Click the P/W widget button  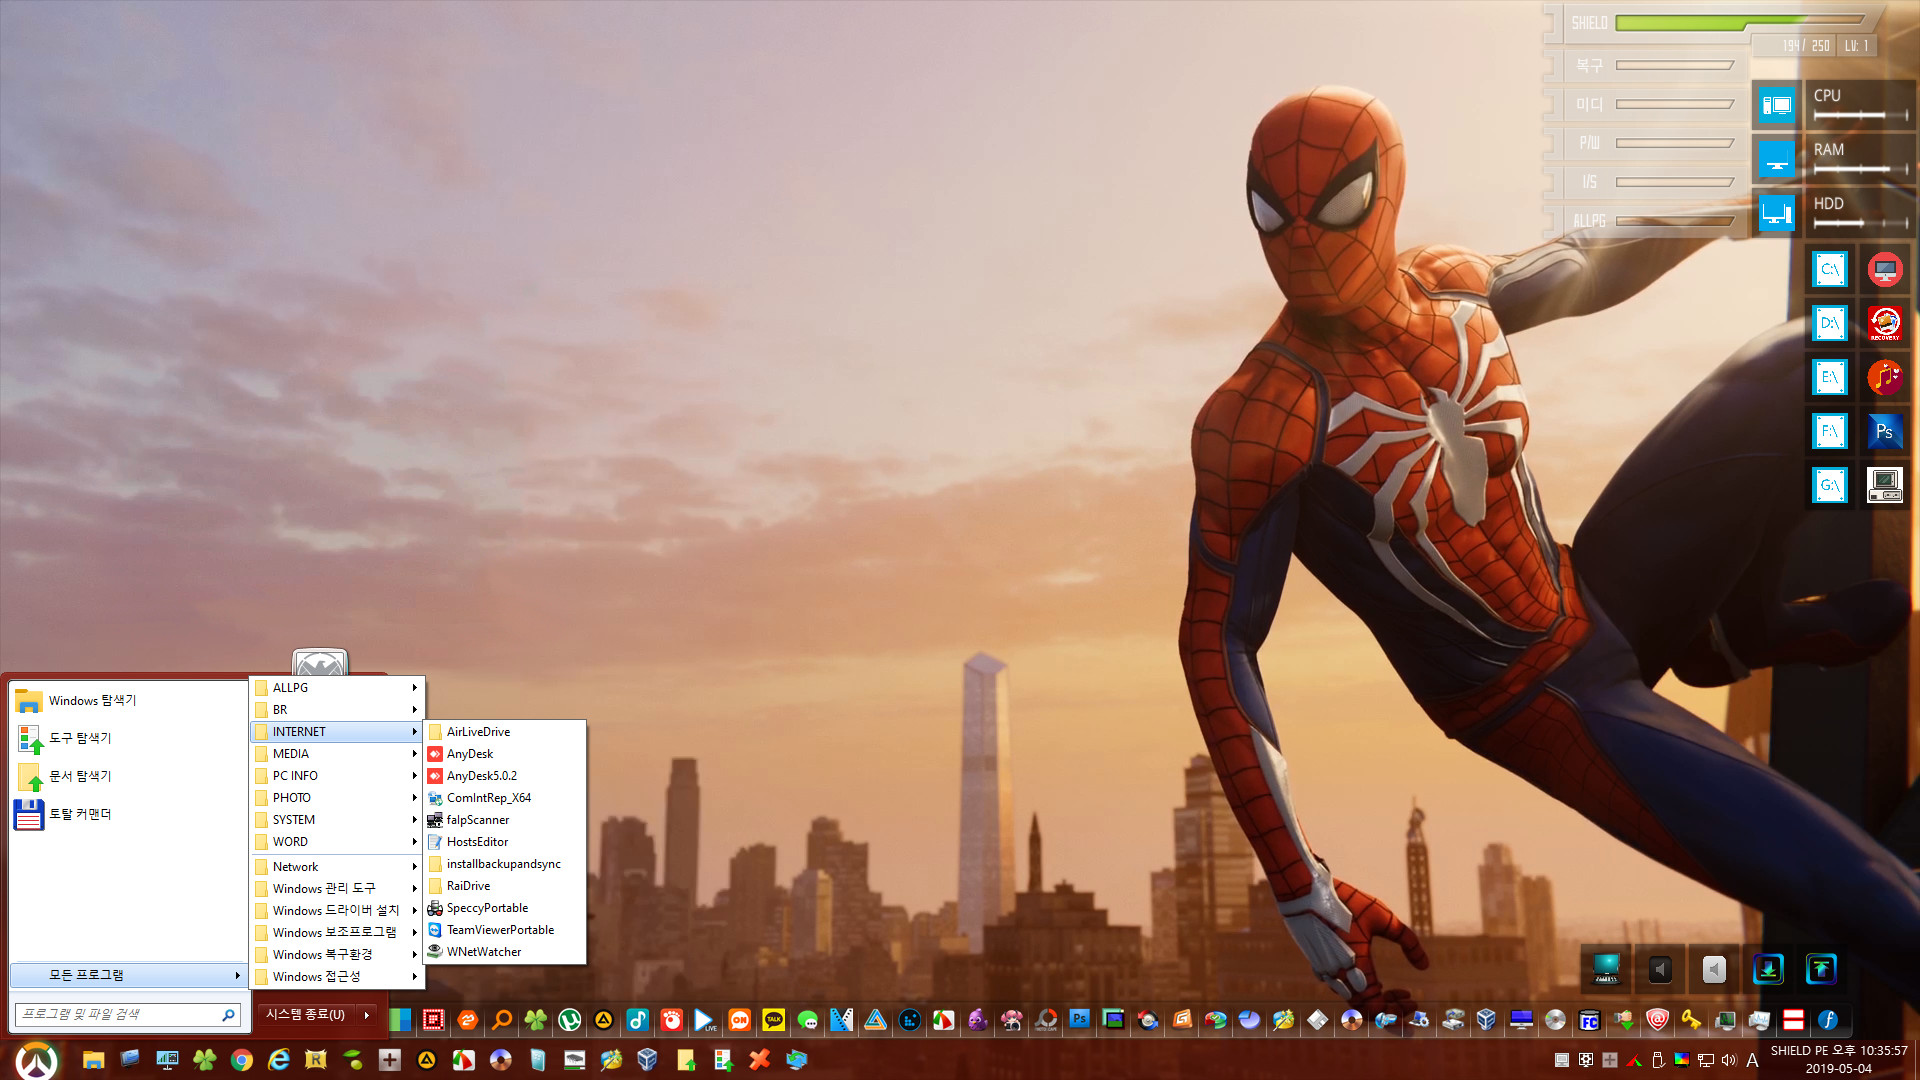1646,143
